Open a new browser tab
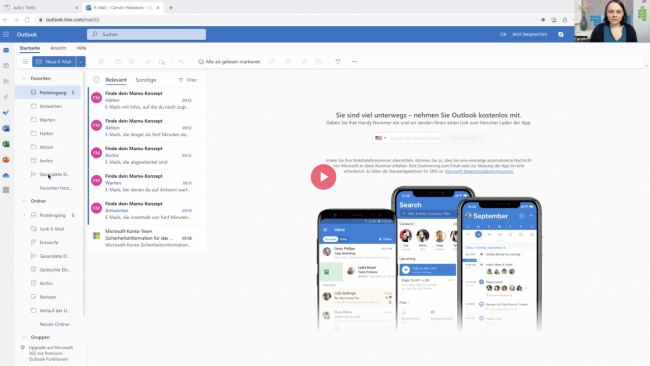 click(170, 7)
